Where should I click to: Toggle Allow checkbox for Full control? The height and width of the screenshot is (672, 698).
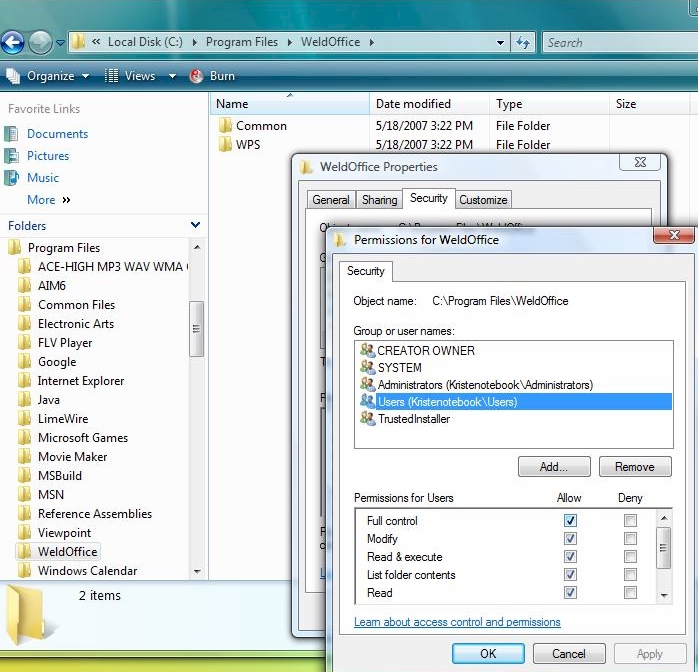(570, 521)
